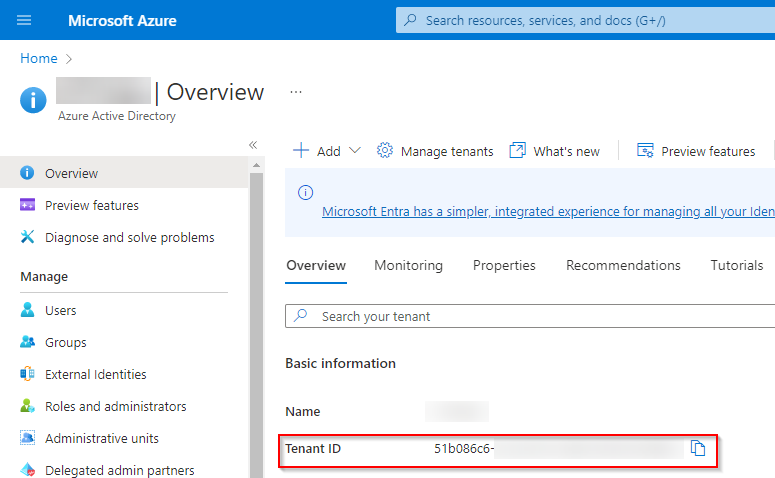Click the Overview info icon in sidebar
This screenshot has width=775, height=478.
(27, 173)
